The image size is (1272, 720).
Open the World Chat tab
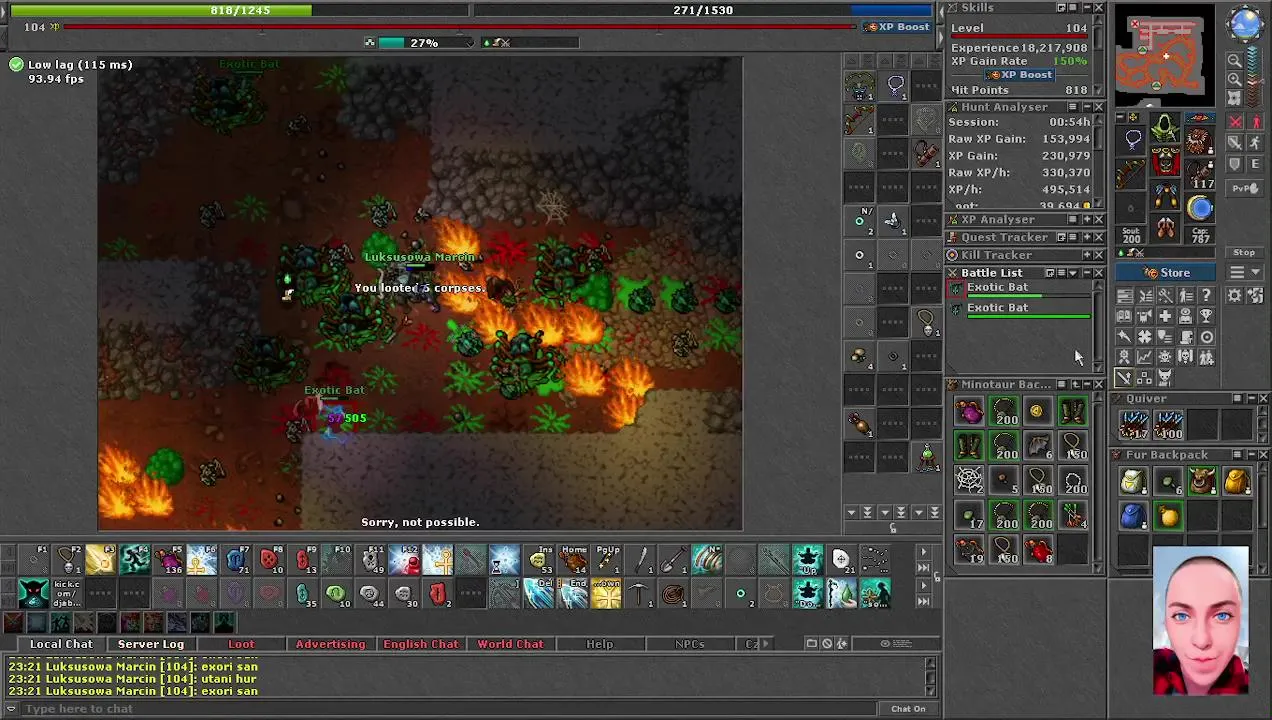click(510, 644)
